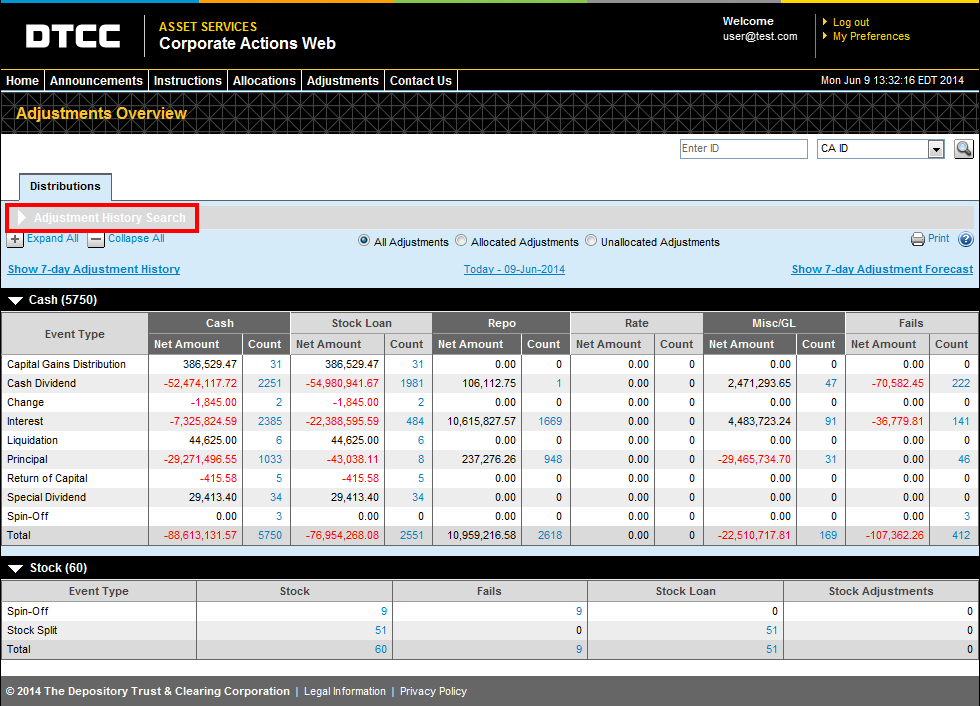
Task: Click Stock Loan total count 2551
Action: (x=412, y=536)
